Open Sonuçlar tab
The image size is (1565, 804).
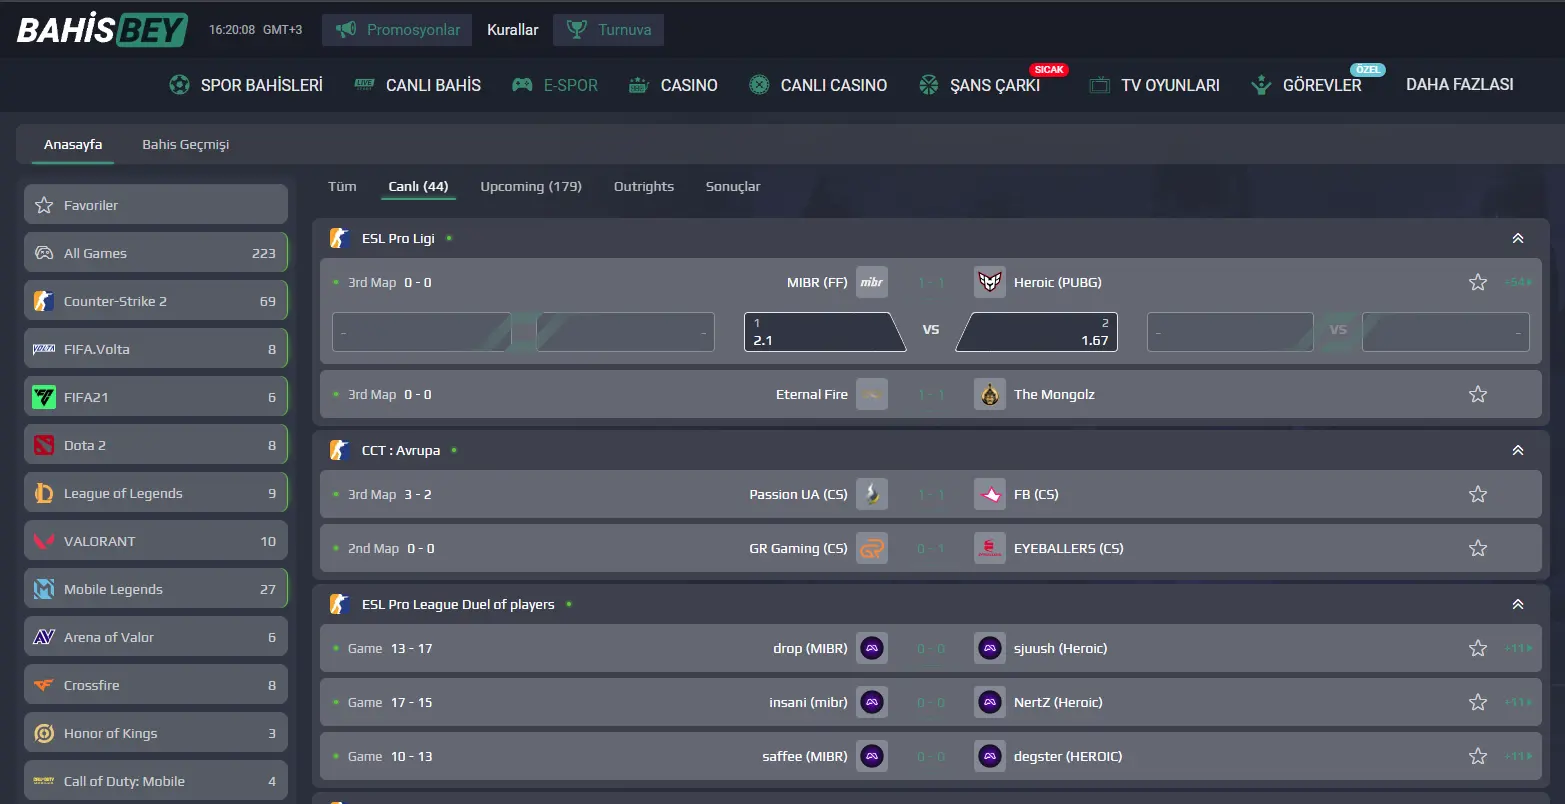[733, 186]
